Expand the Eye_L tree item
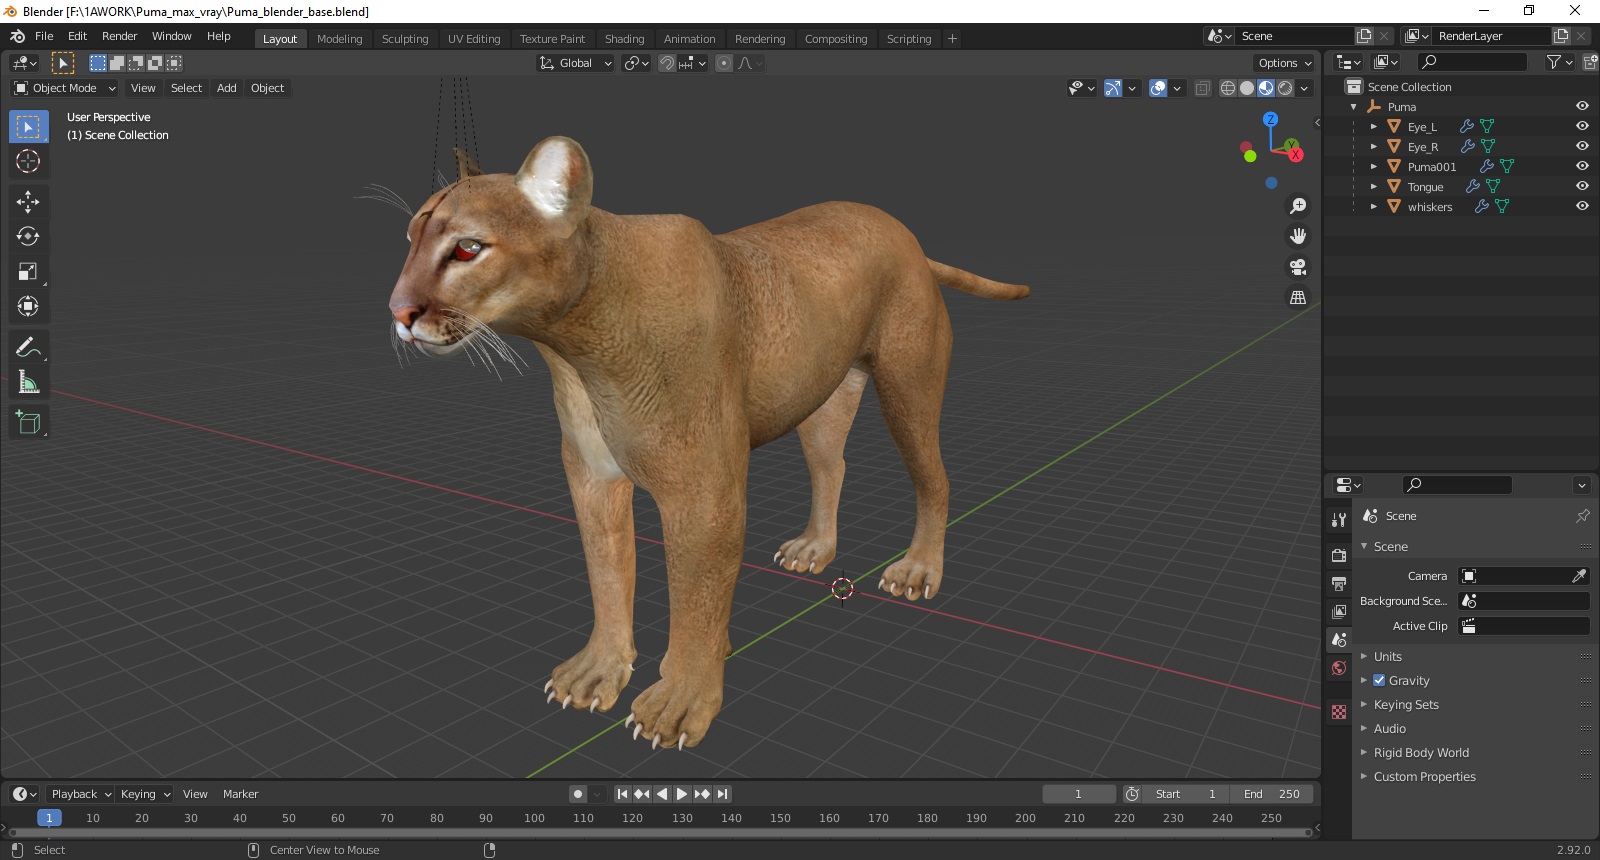The image size is (1600, 860). coord(1373,127)
